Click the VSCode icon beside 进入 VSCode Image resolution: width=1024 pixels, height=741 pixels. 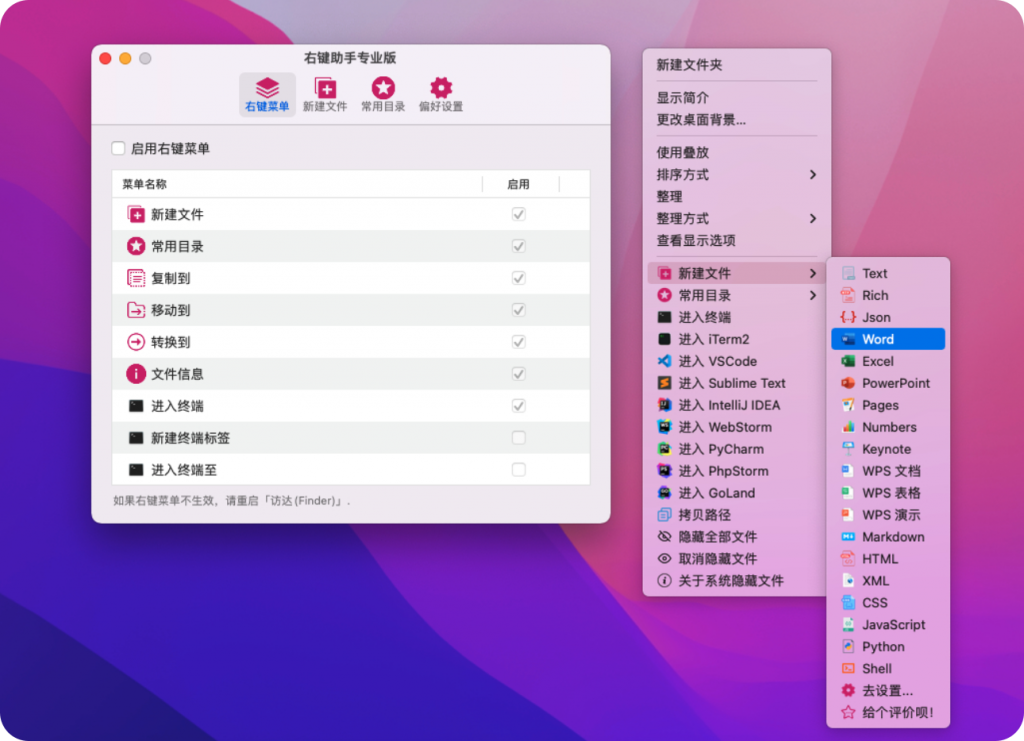pyautogui.click(x=661, y=361)
